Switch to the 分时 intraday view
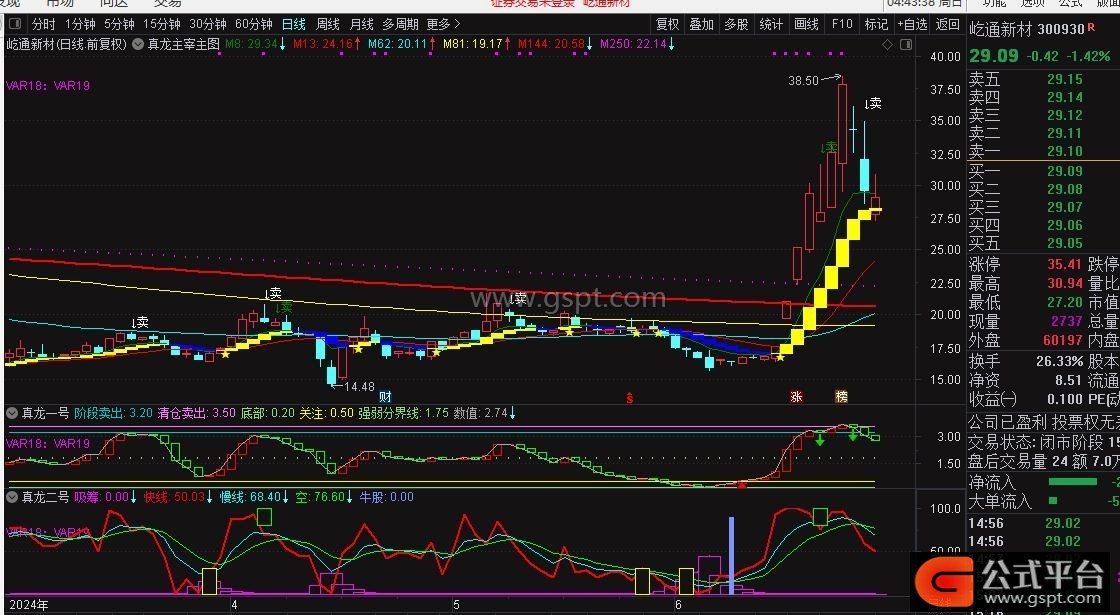This screenshot has width=1120, height=615. tap(44, 24)
